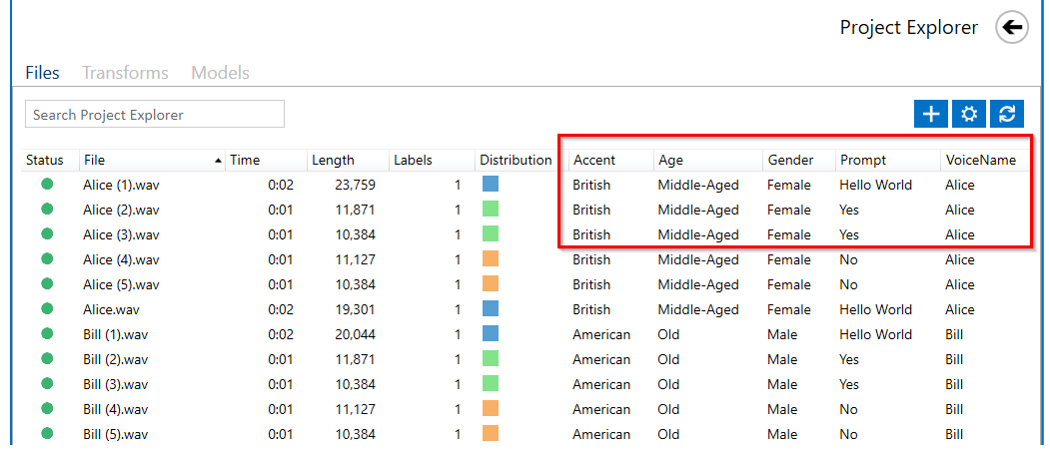Screen dimensions: 1050x455
Task: Click orange distribution swatch for Alice (4).wav
Action: tap(490, 259)
